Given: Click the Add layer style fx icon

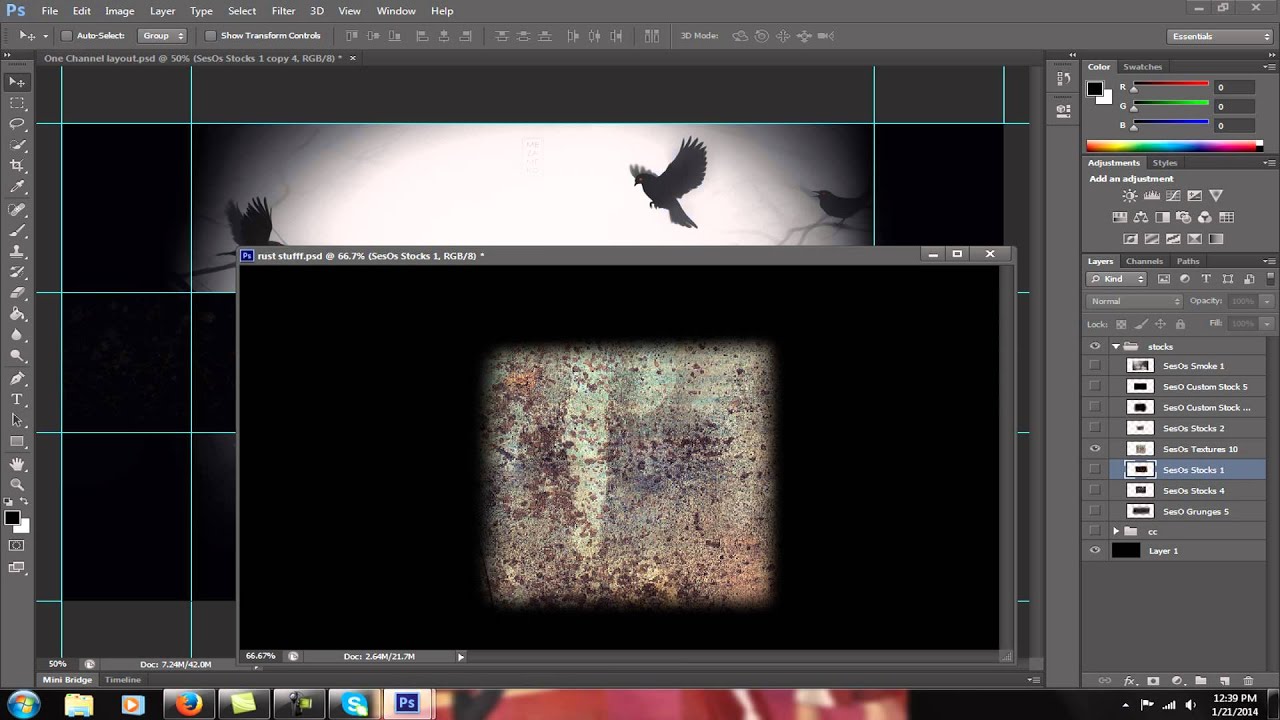Looking at the screenshot, I should (x=1130, y=681).
